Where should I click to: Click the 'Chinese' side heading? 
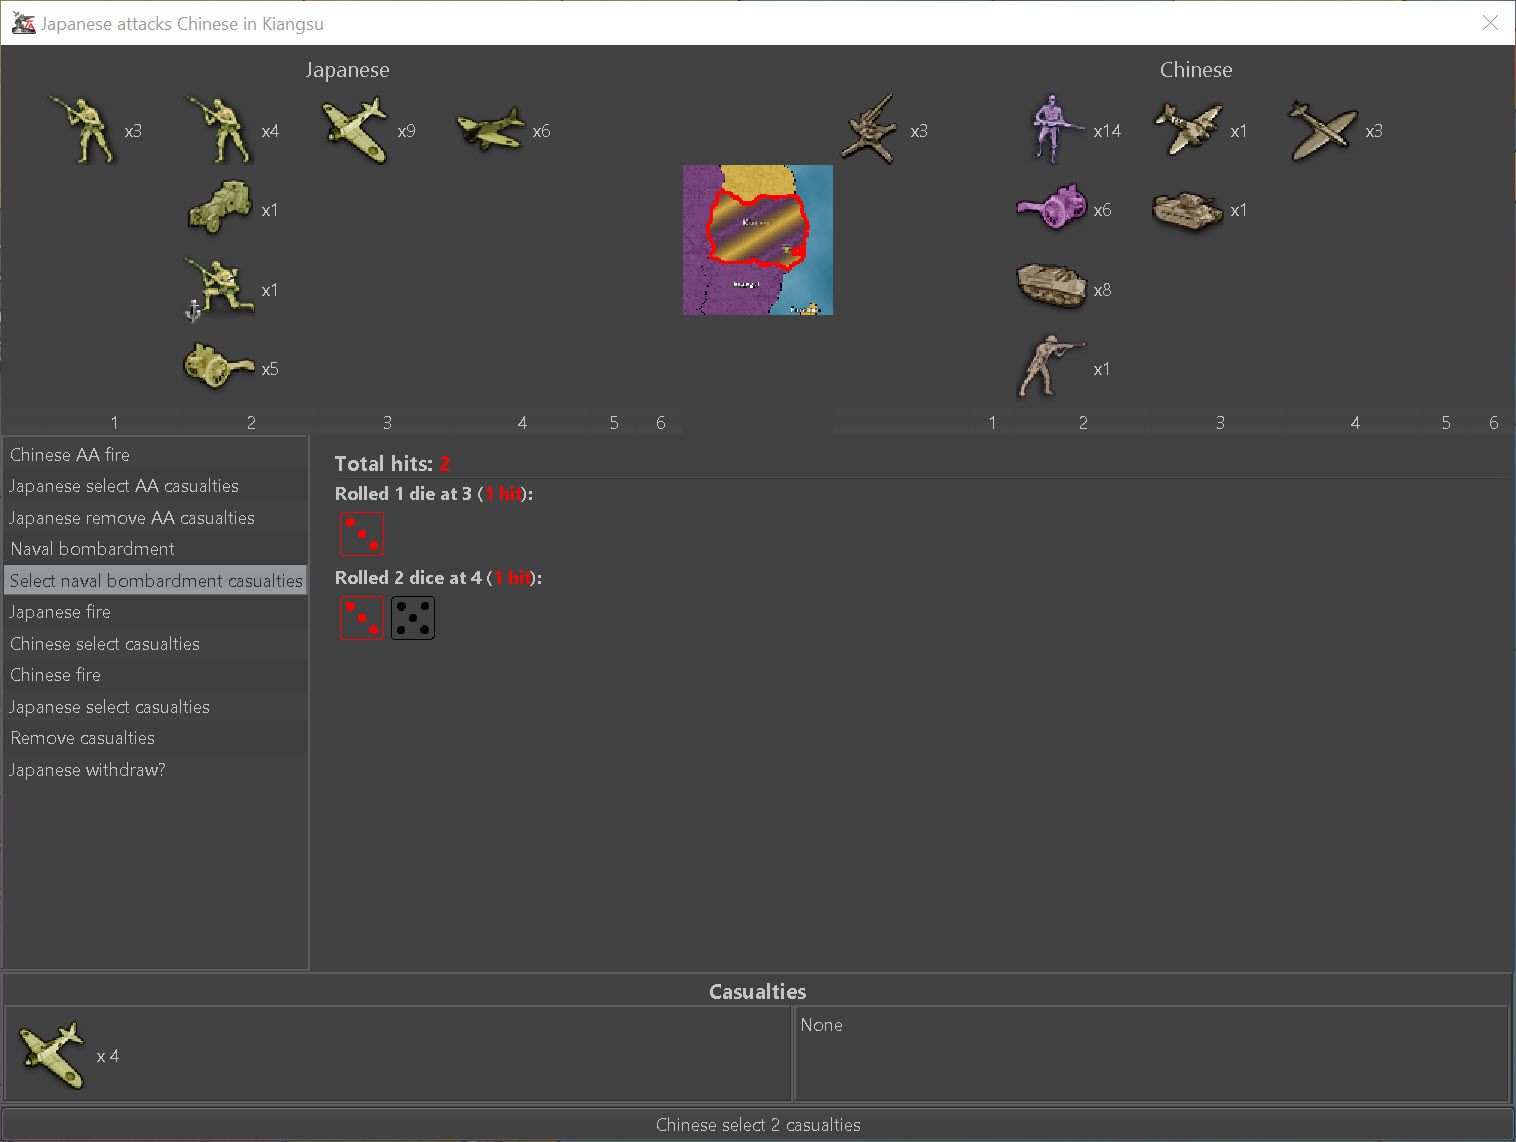pyautogui.click(x=1196, y=70)
